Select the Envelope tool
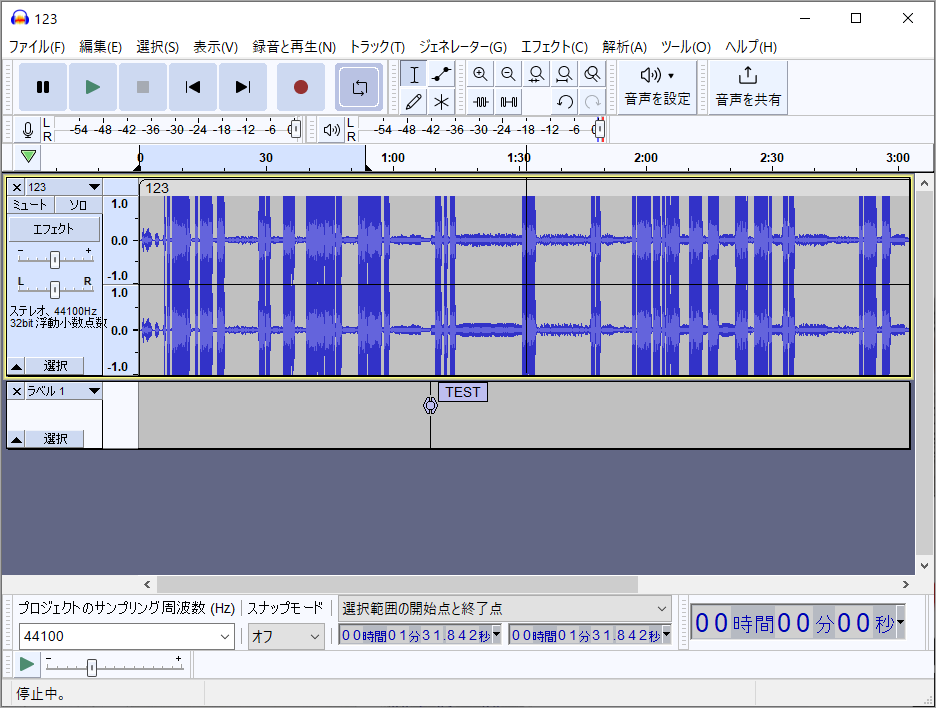This screenshot has height=708, width=936. click(441, 73)
